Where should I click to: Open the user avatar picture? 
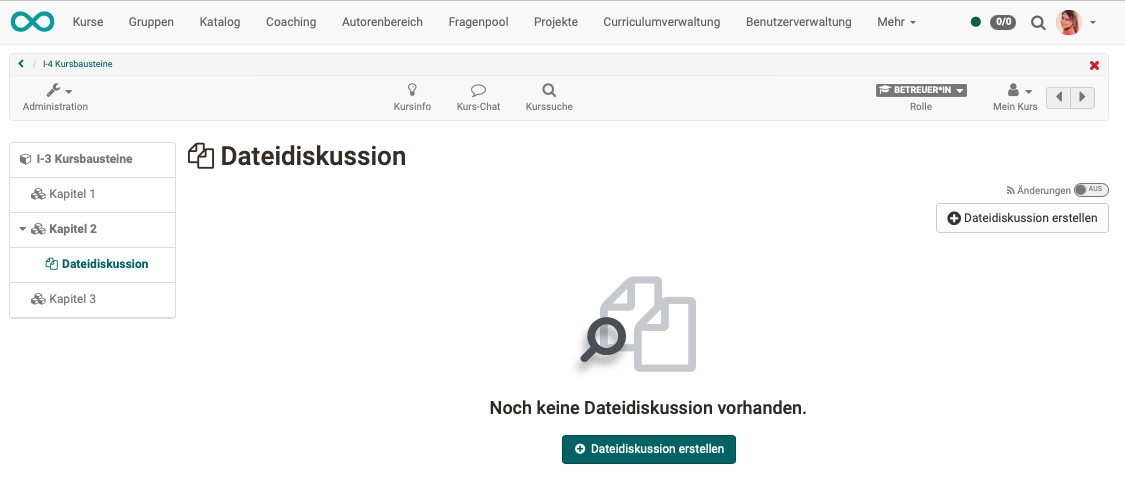coord(1069,22)
